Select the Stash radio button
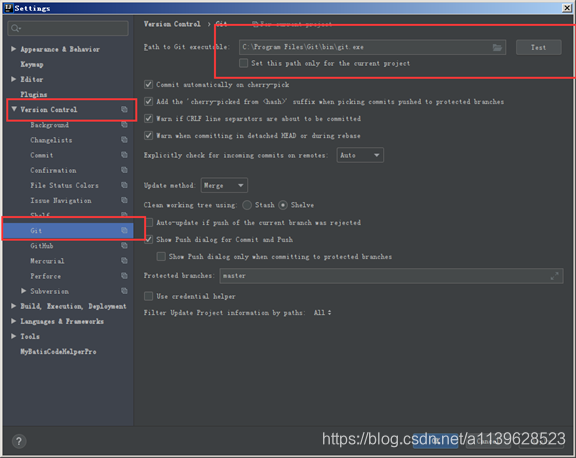 [x=247, y=205]
